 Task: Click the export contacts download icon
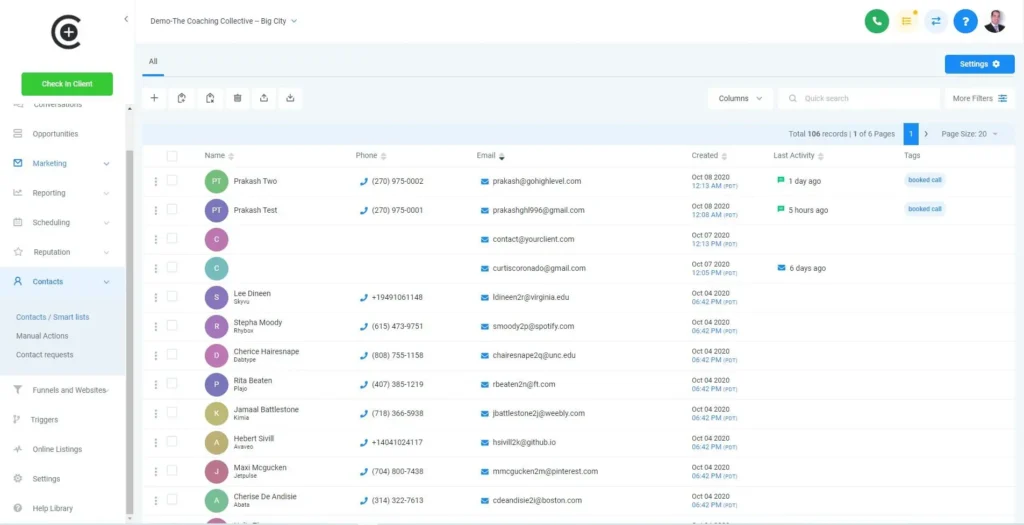coord(290,98)
